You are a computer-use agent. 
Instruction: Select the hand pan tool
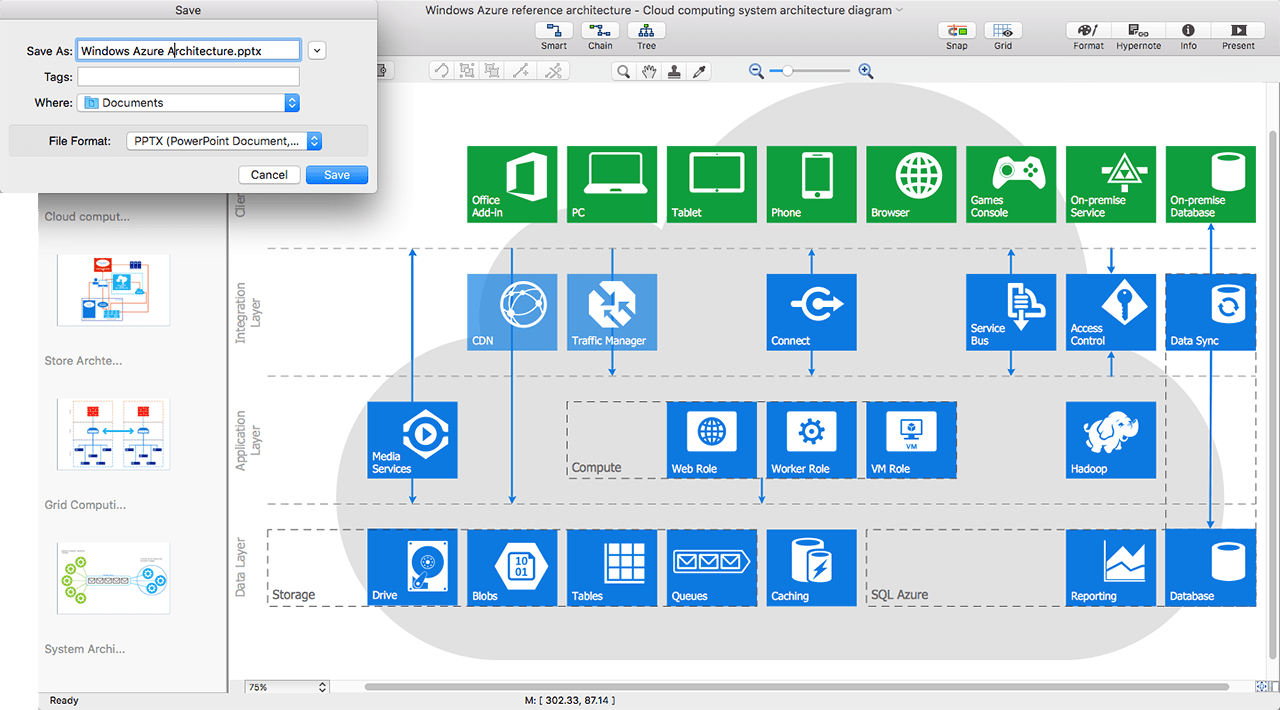coord(650,71)
